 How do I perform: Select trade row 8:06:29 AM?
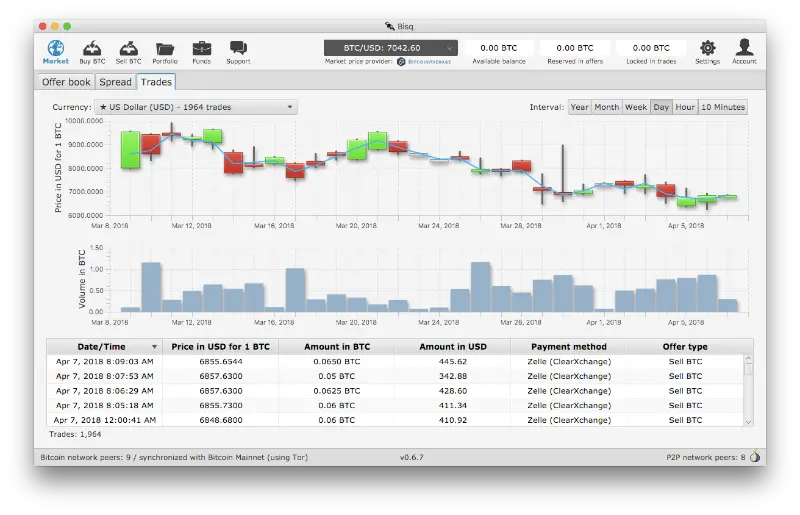point(395,391)
